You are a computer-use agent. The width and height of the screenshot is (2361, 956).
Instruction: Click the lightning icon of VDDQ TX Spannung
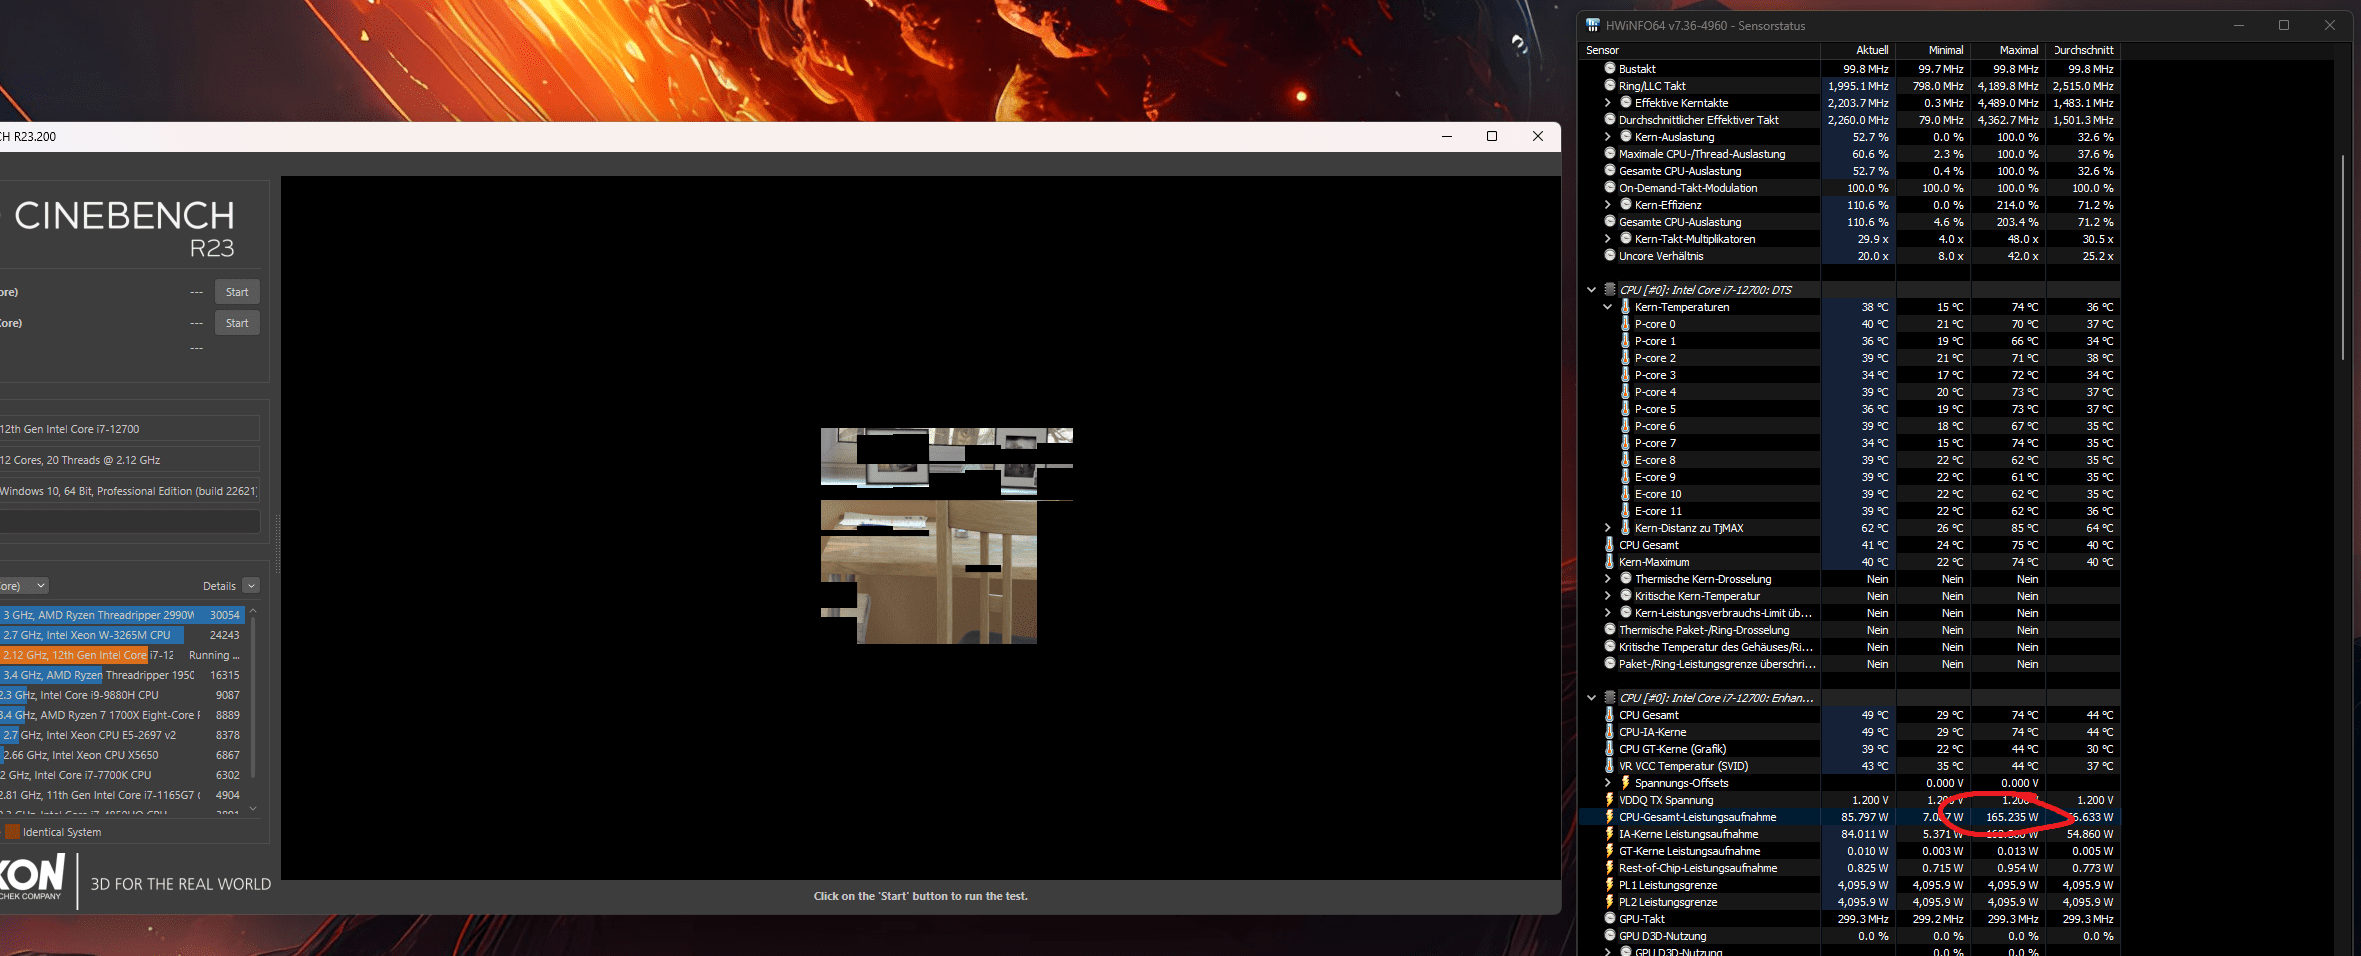coord(1609,799)
